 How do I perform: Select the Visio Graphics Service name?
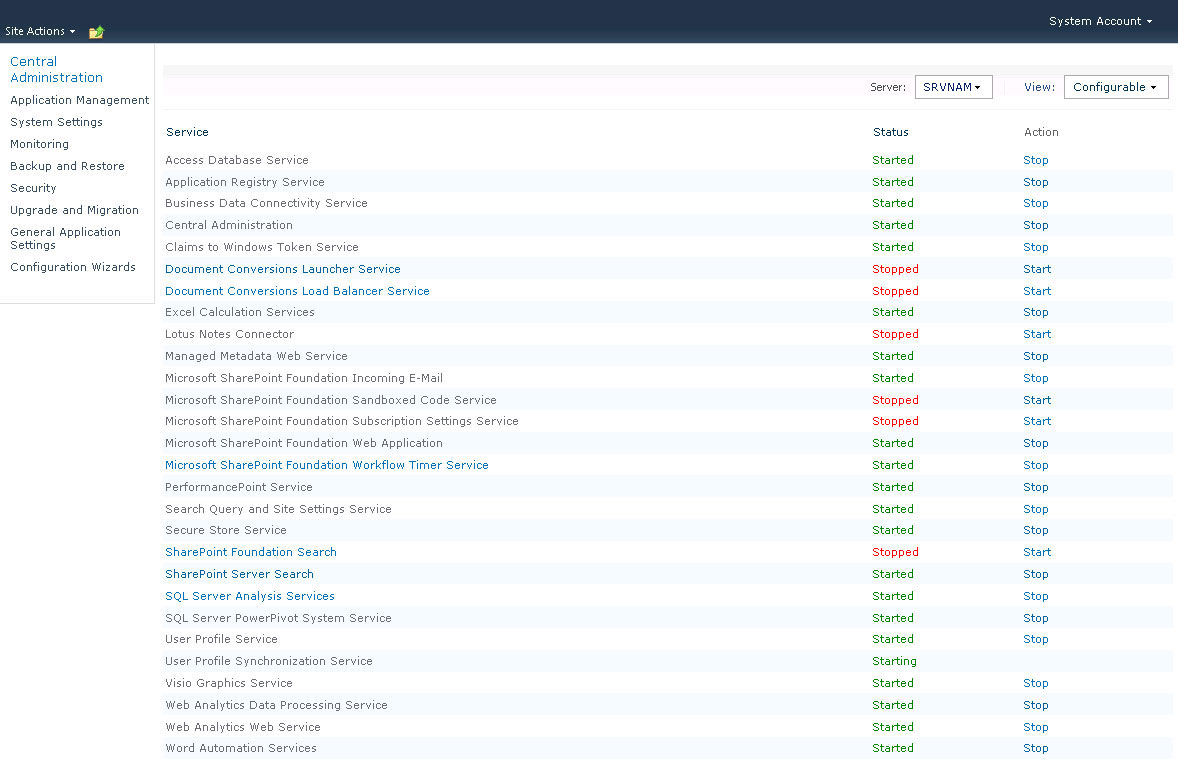pos(228,683)
